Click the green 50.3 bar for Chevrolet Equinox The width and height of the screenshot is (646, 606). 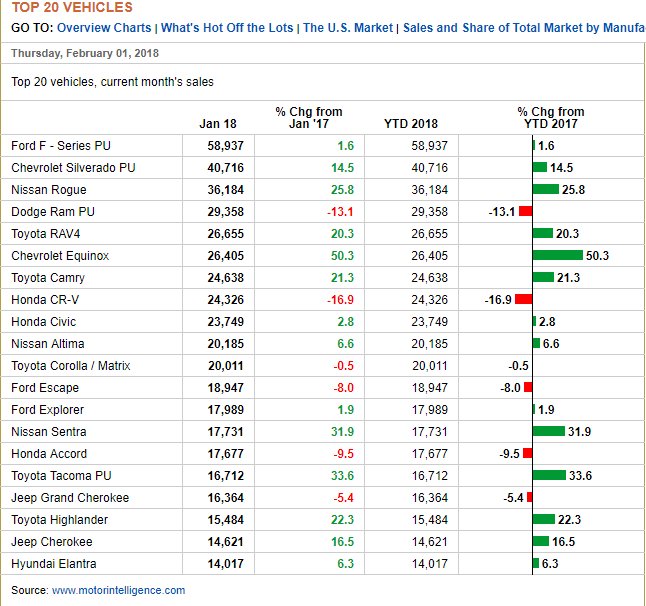(x=558, y=255)
